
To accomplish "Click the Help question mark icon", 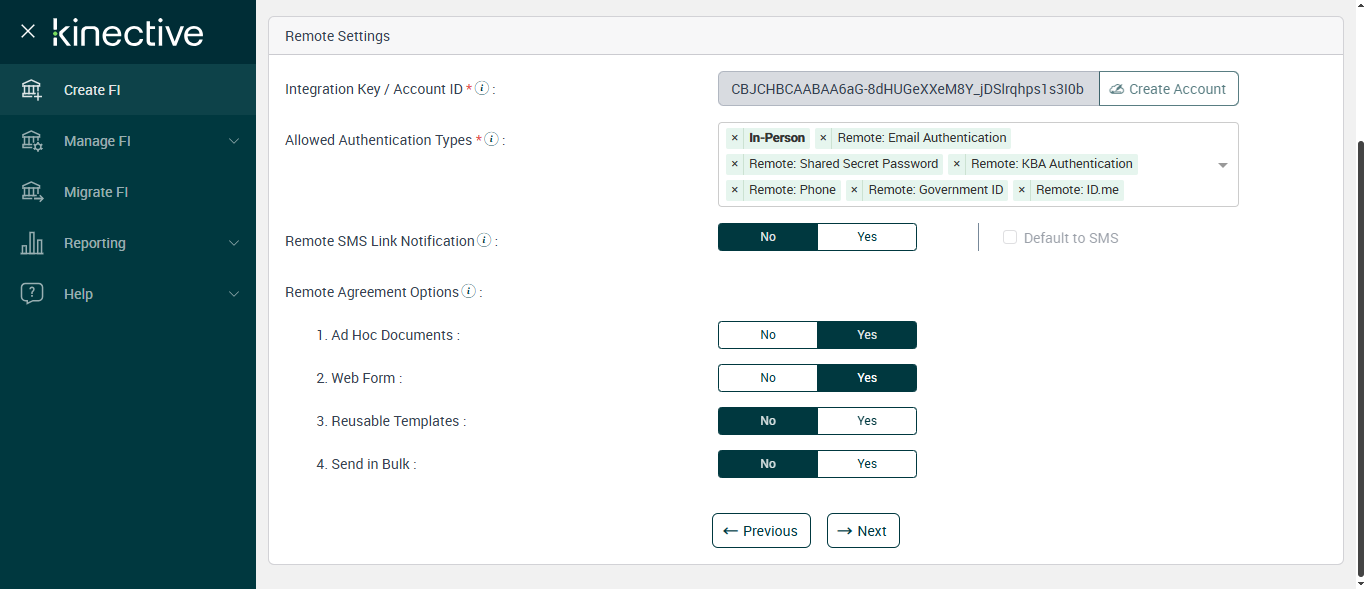I will tap(32, 294).
